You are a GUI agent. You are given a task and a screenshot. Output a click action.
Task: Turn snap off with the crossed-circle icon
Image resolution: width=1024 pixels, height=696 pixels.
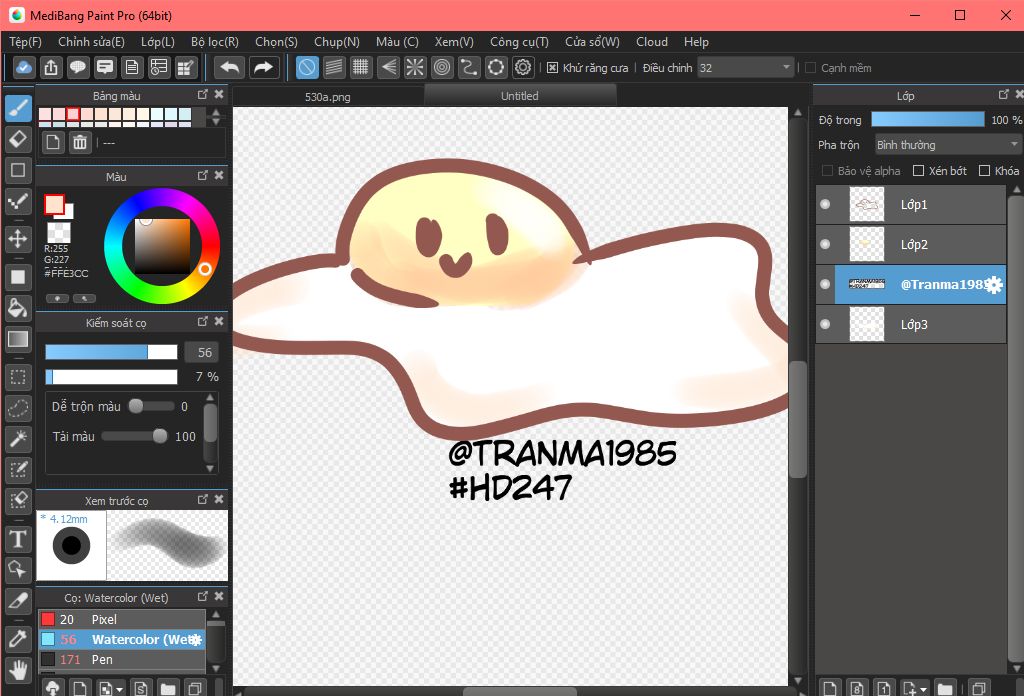coord(307,67)
